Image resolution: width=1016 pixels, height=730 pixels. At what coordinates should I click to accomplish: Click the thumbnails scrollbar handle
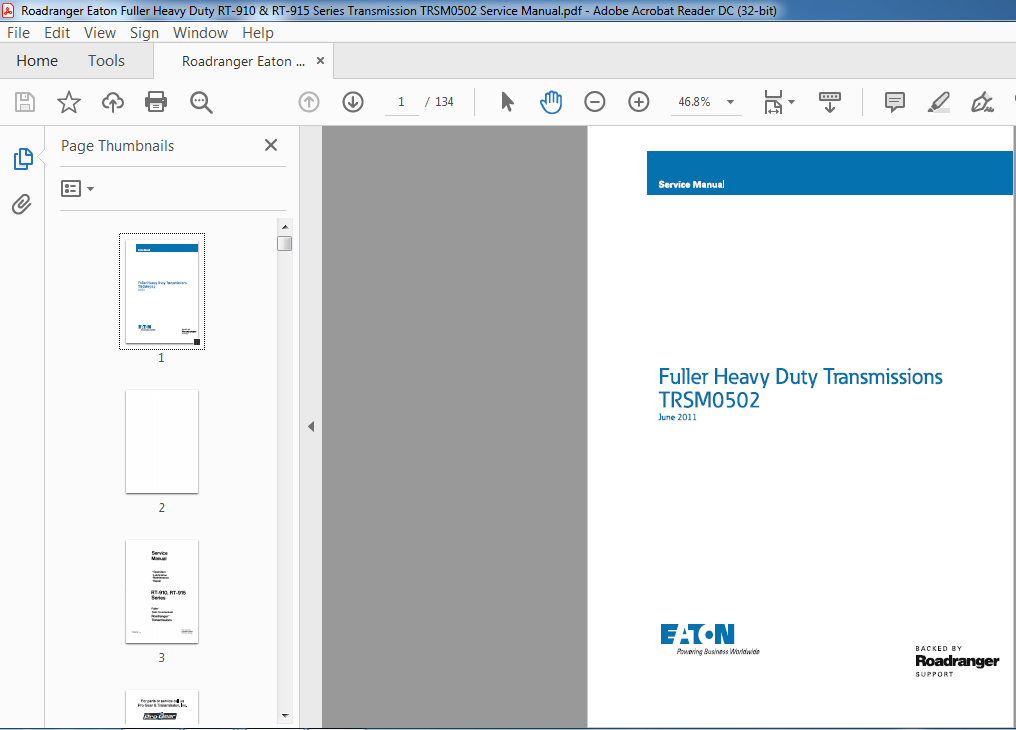[284, 244]
